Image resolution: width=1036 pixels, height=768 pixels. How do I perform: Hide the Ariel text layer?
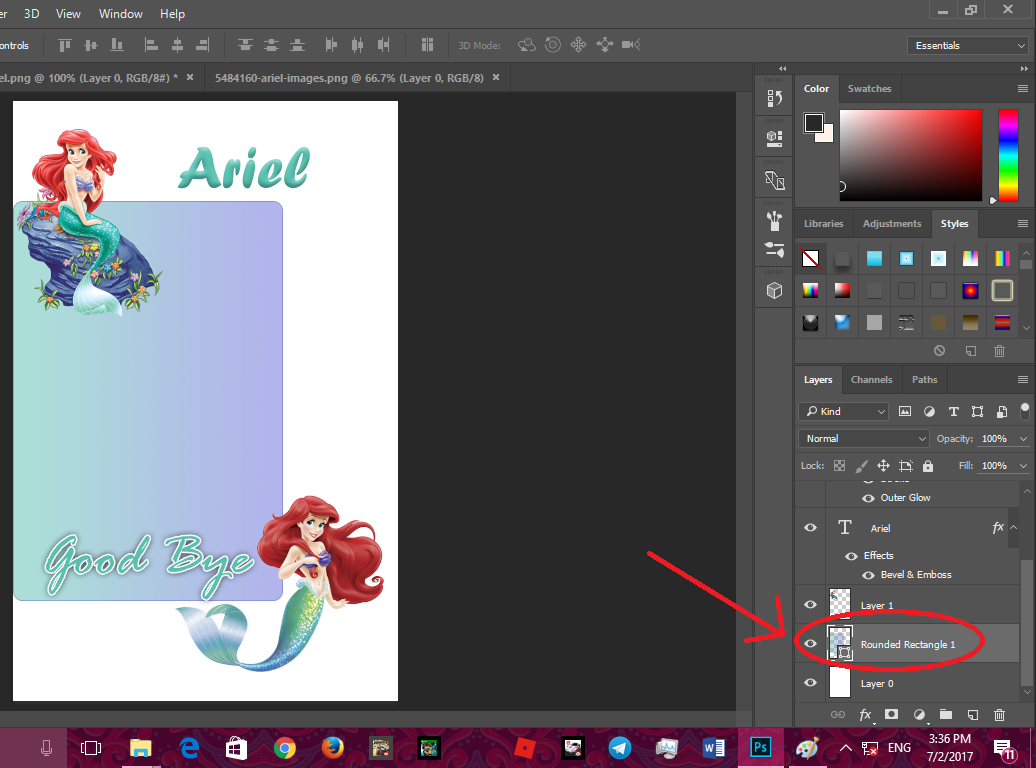(810, 527)
